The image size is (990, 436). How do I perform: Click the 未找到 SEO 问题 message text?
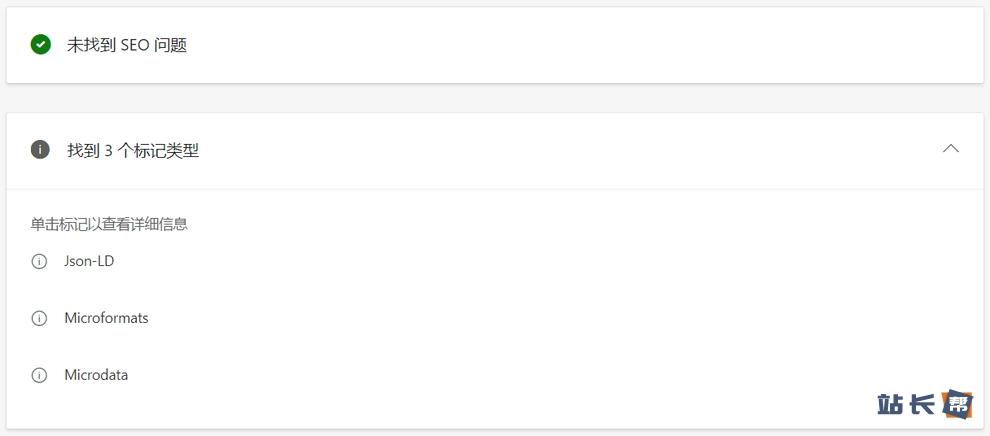pos(127,45)
